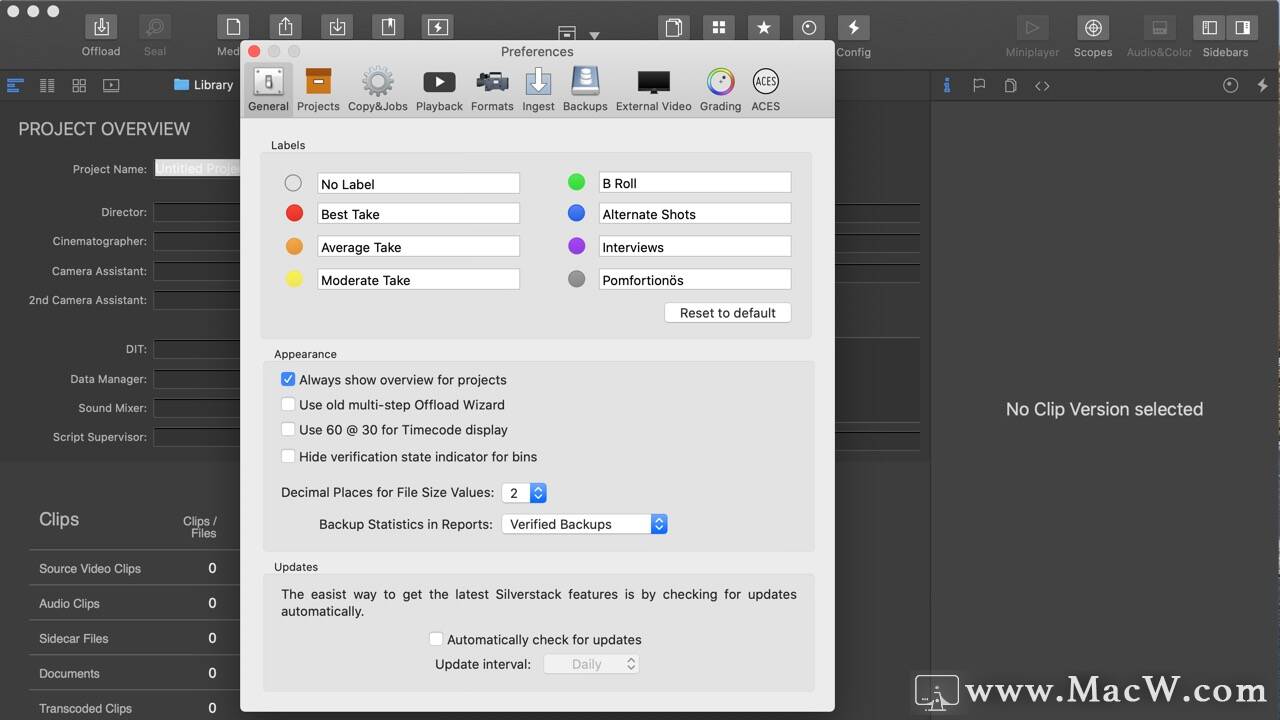Enable Use old multi-step Offload Wizard
The width and height of the screenshot is (1280, 720).
click(x=288, y=405)
